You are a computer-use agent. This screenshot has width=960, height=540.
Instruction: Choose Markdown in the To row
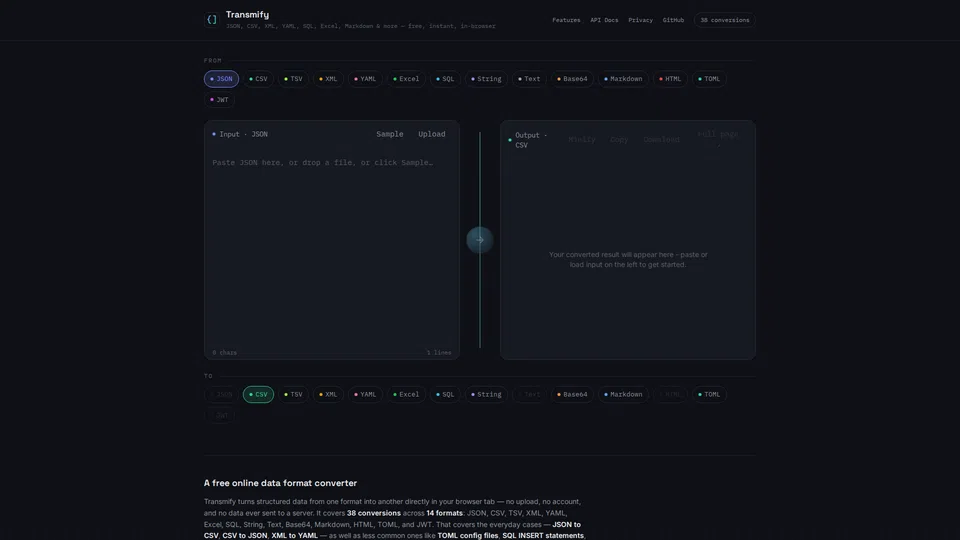[623, 394]
